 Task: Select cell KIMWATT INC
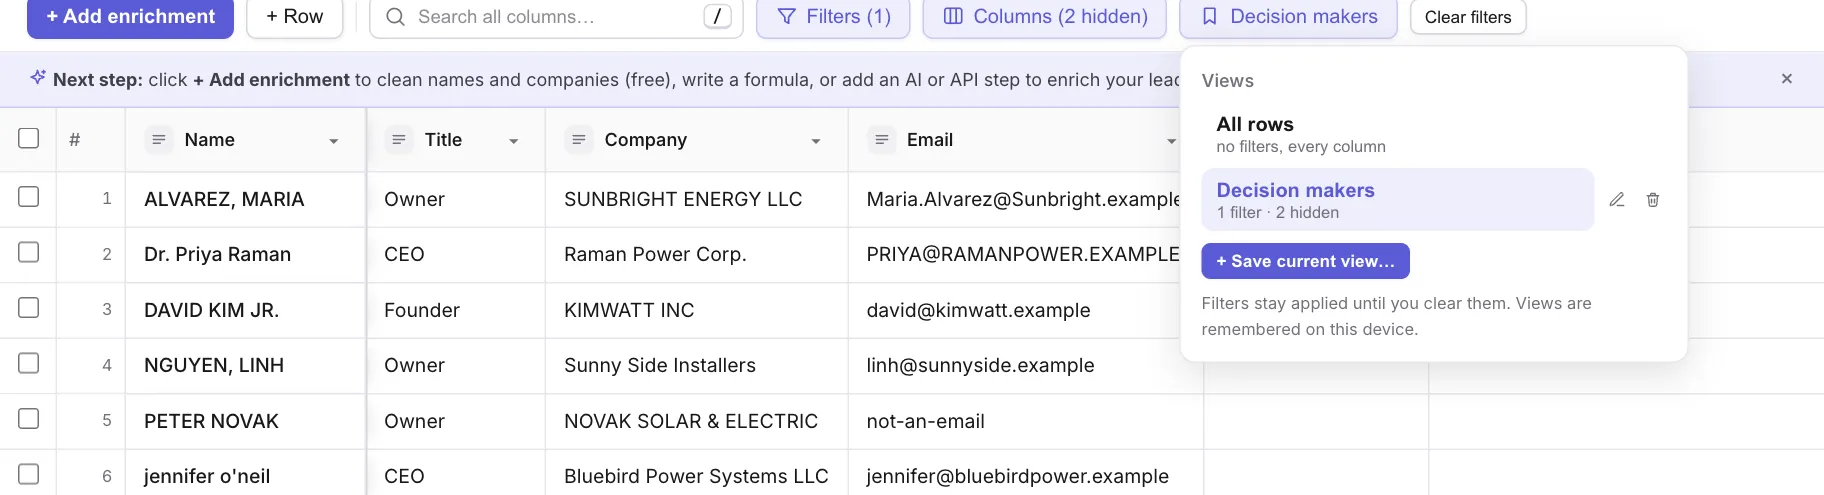click(697, 310)
